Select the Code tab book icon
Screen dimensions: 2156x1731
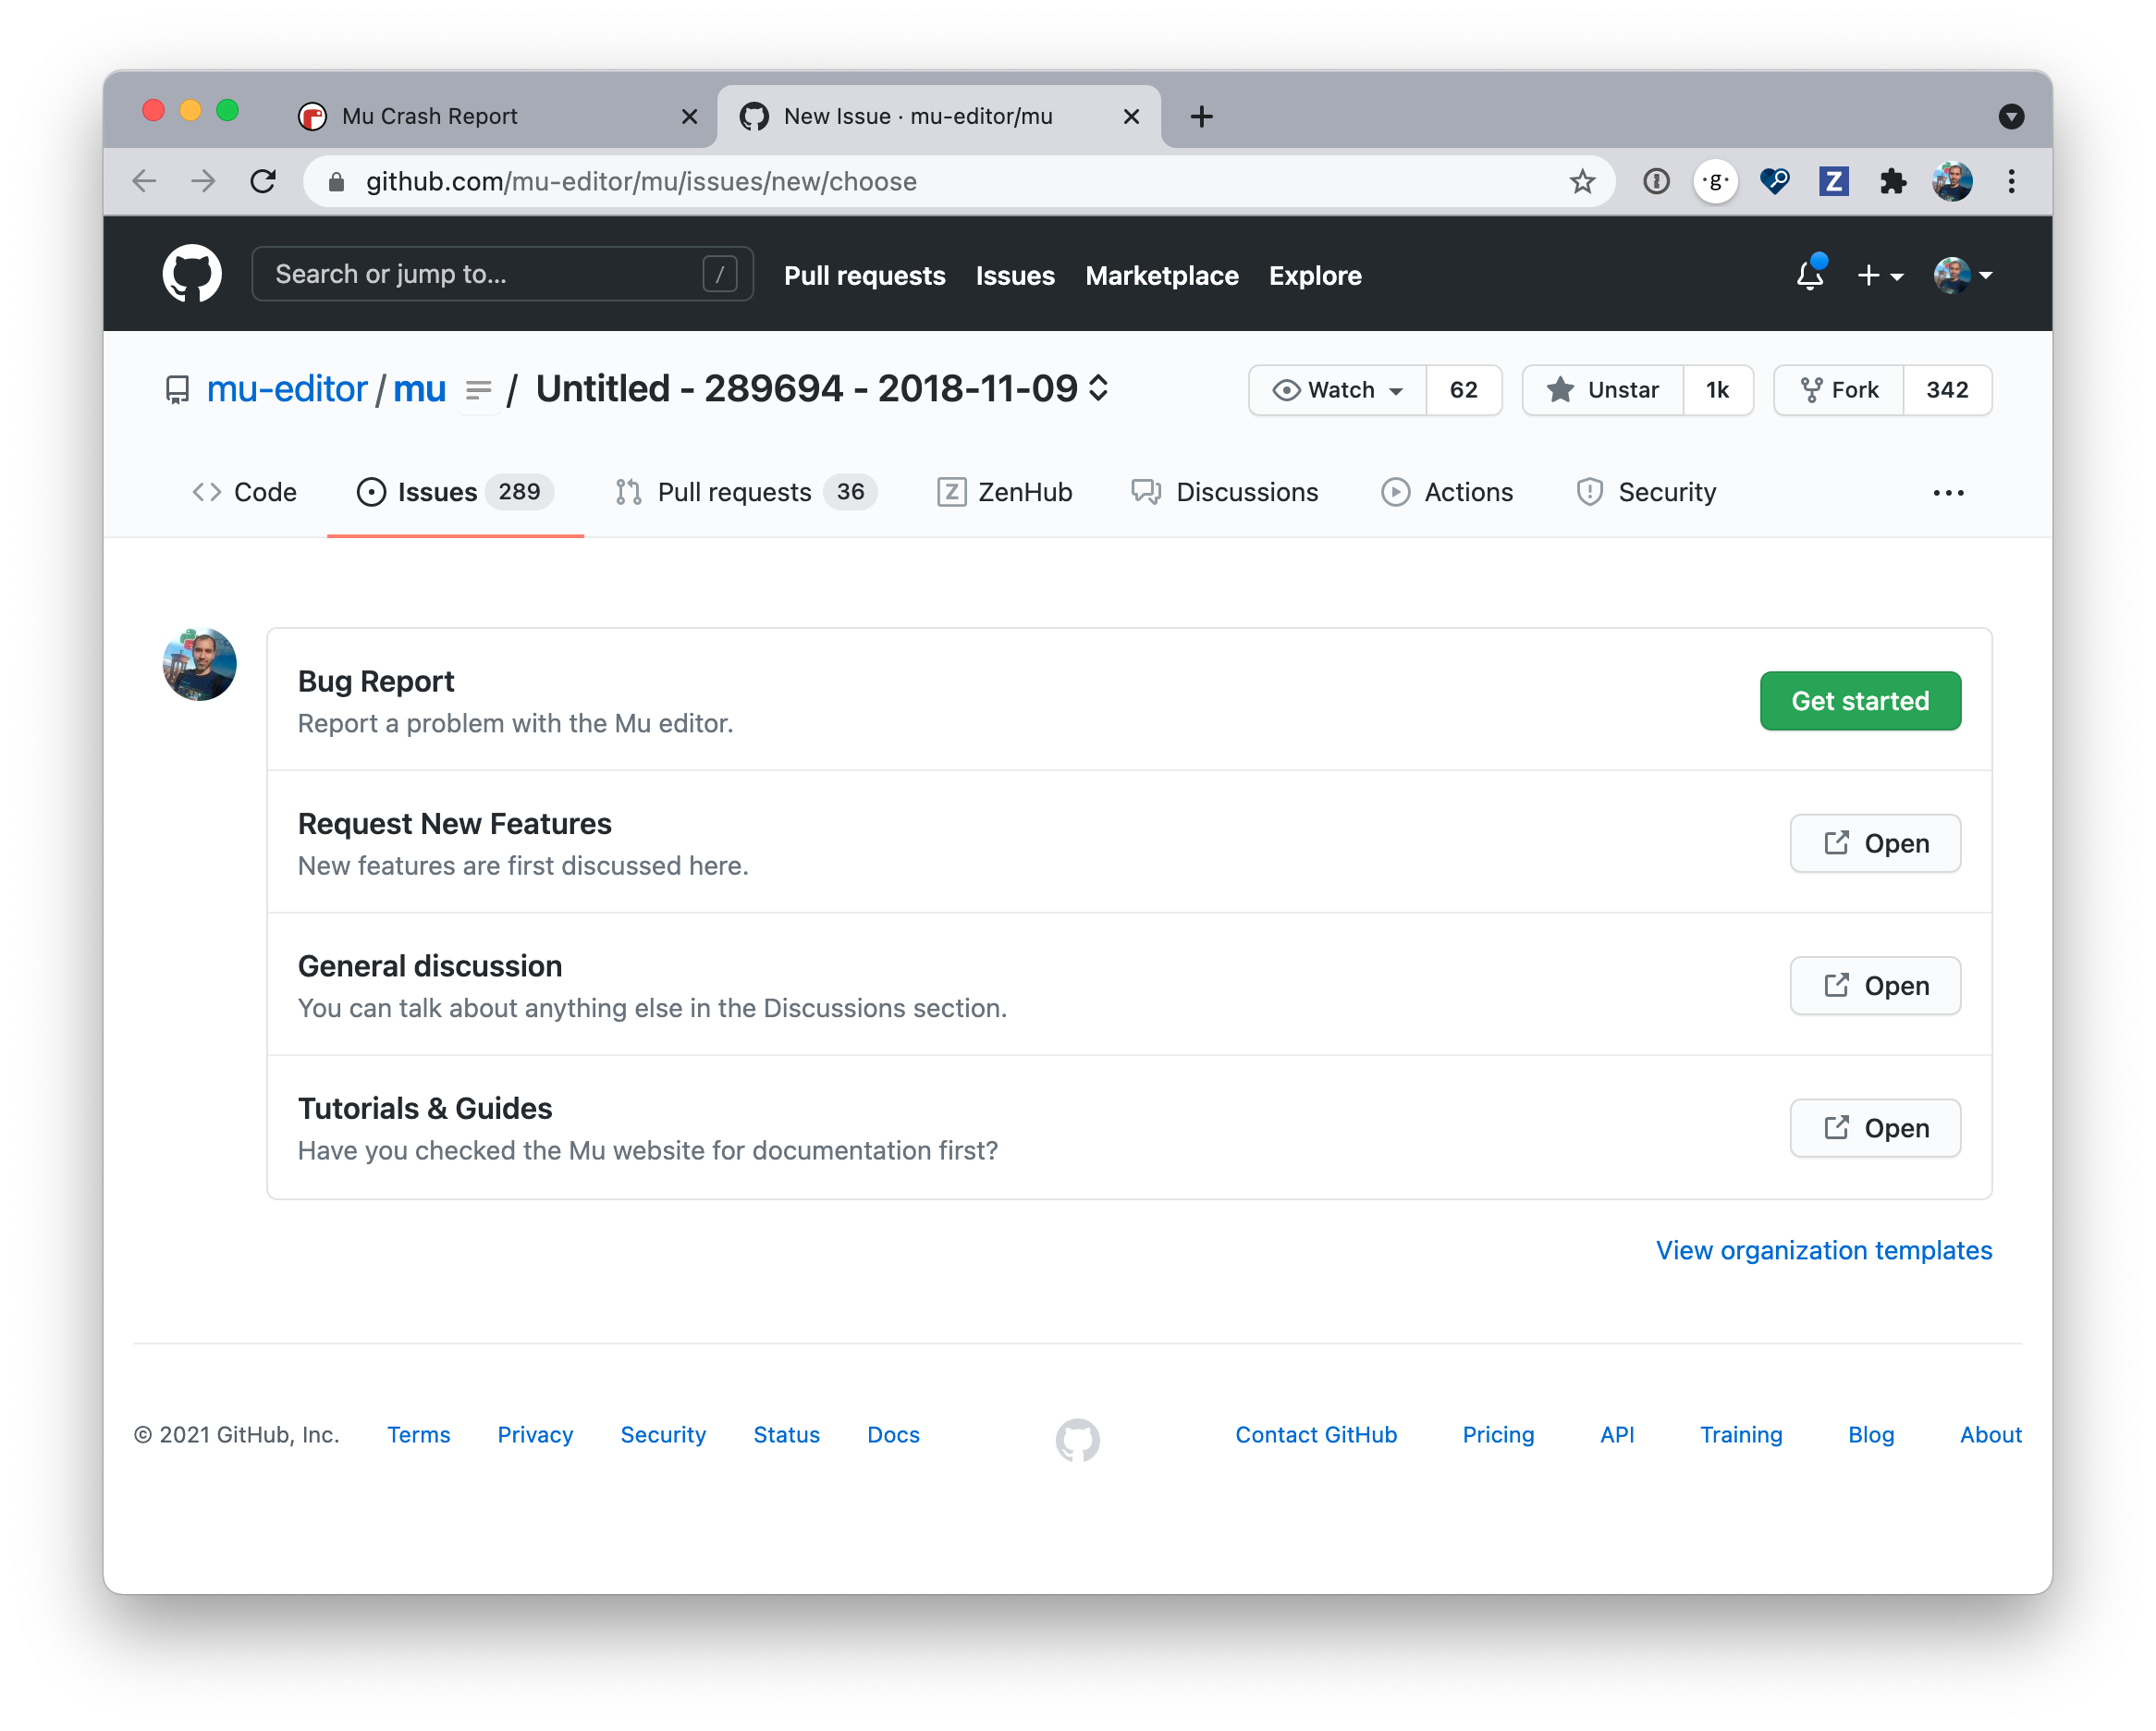point(207,491)
